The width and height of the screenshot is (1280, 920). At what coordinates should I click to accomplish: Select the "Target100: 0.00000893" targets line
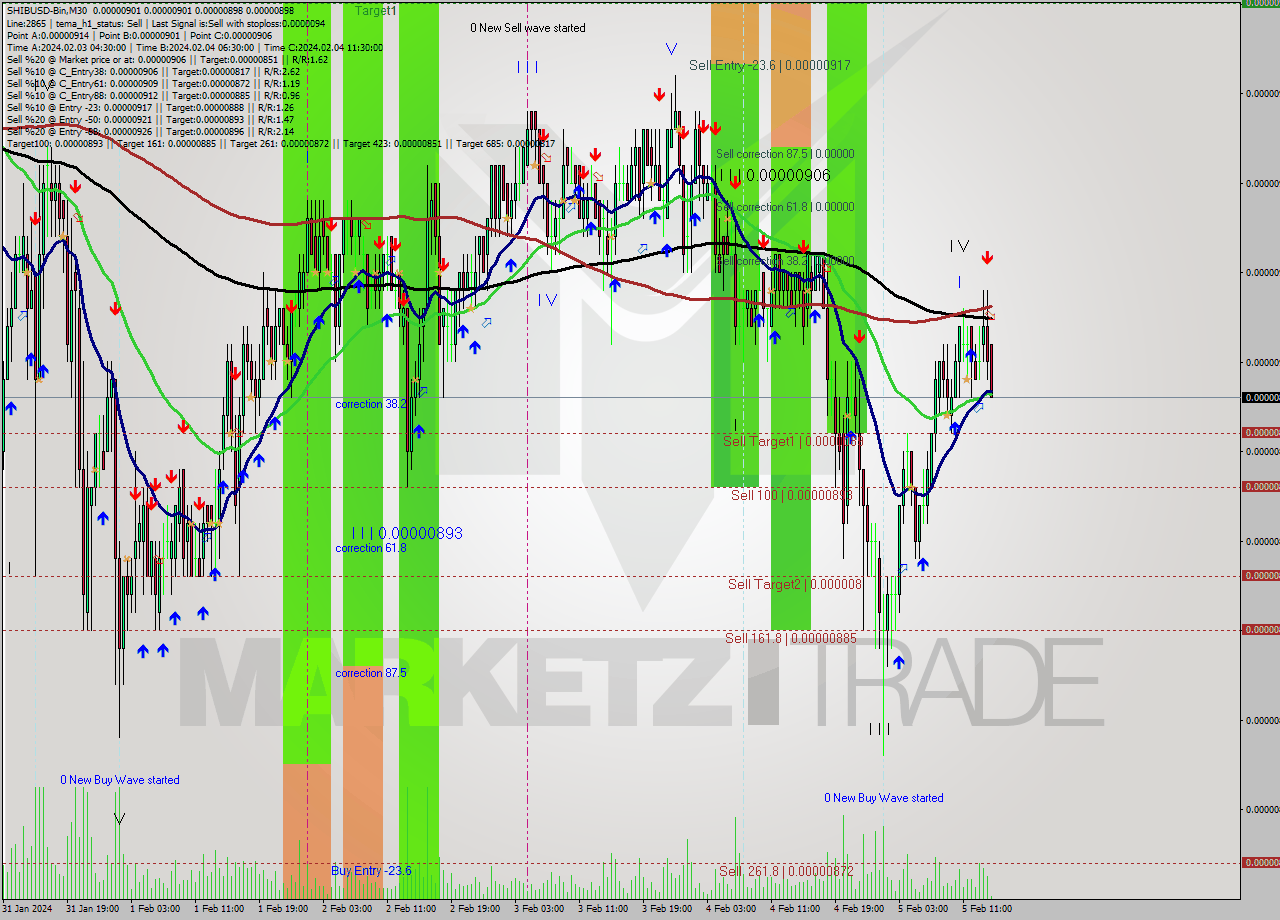(x=280, y=144)
